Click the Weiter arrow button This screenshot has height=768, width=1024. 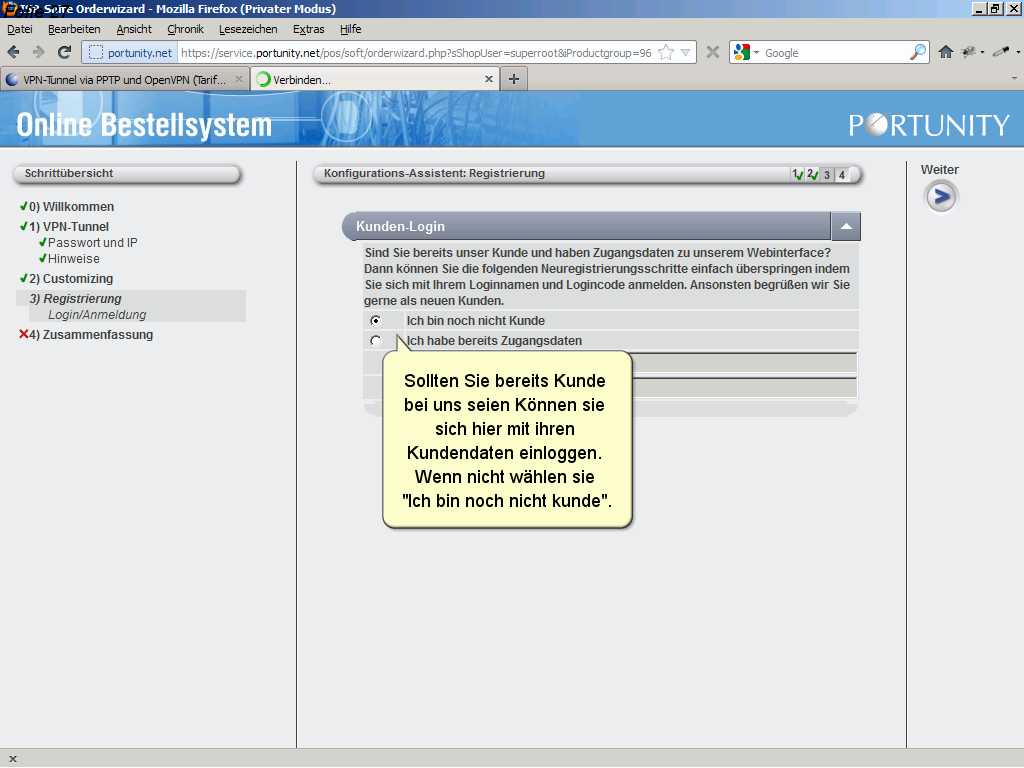(940, 197)
